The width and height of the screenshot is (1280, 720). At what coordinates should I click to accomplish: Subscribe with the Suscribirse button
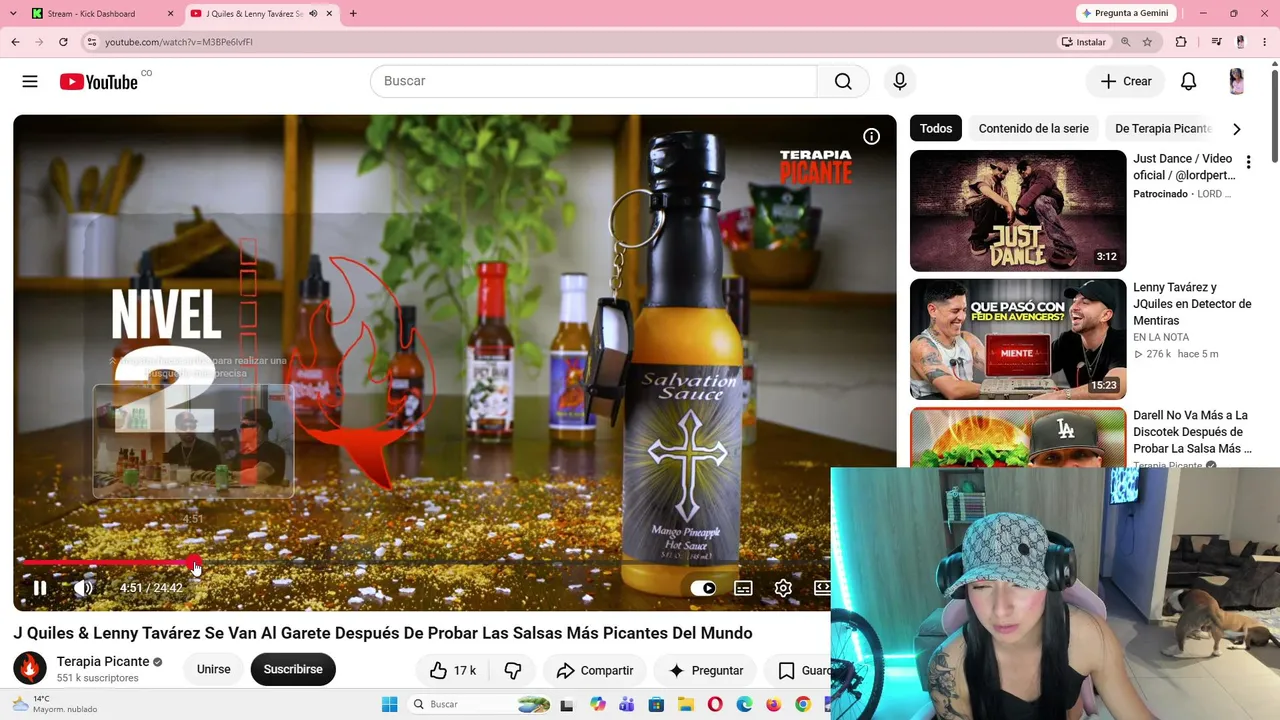(293, 670)
